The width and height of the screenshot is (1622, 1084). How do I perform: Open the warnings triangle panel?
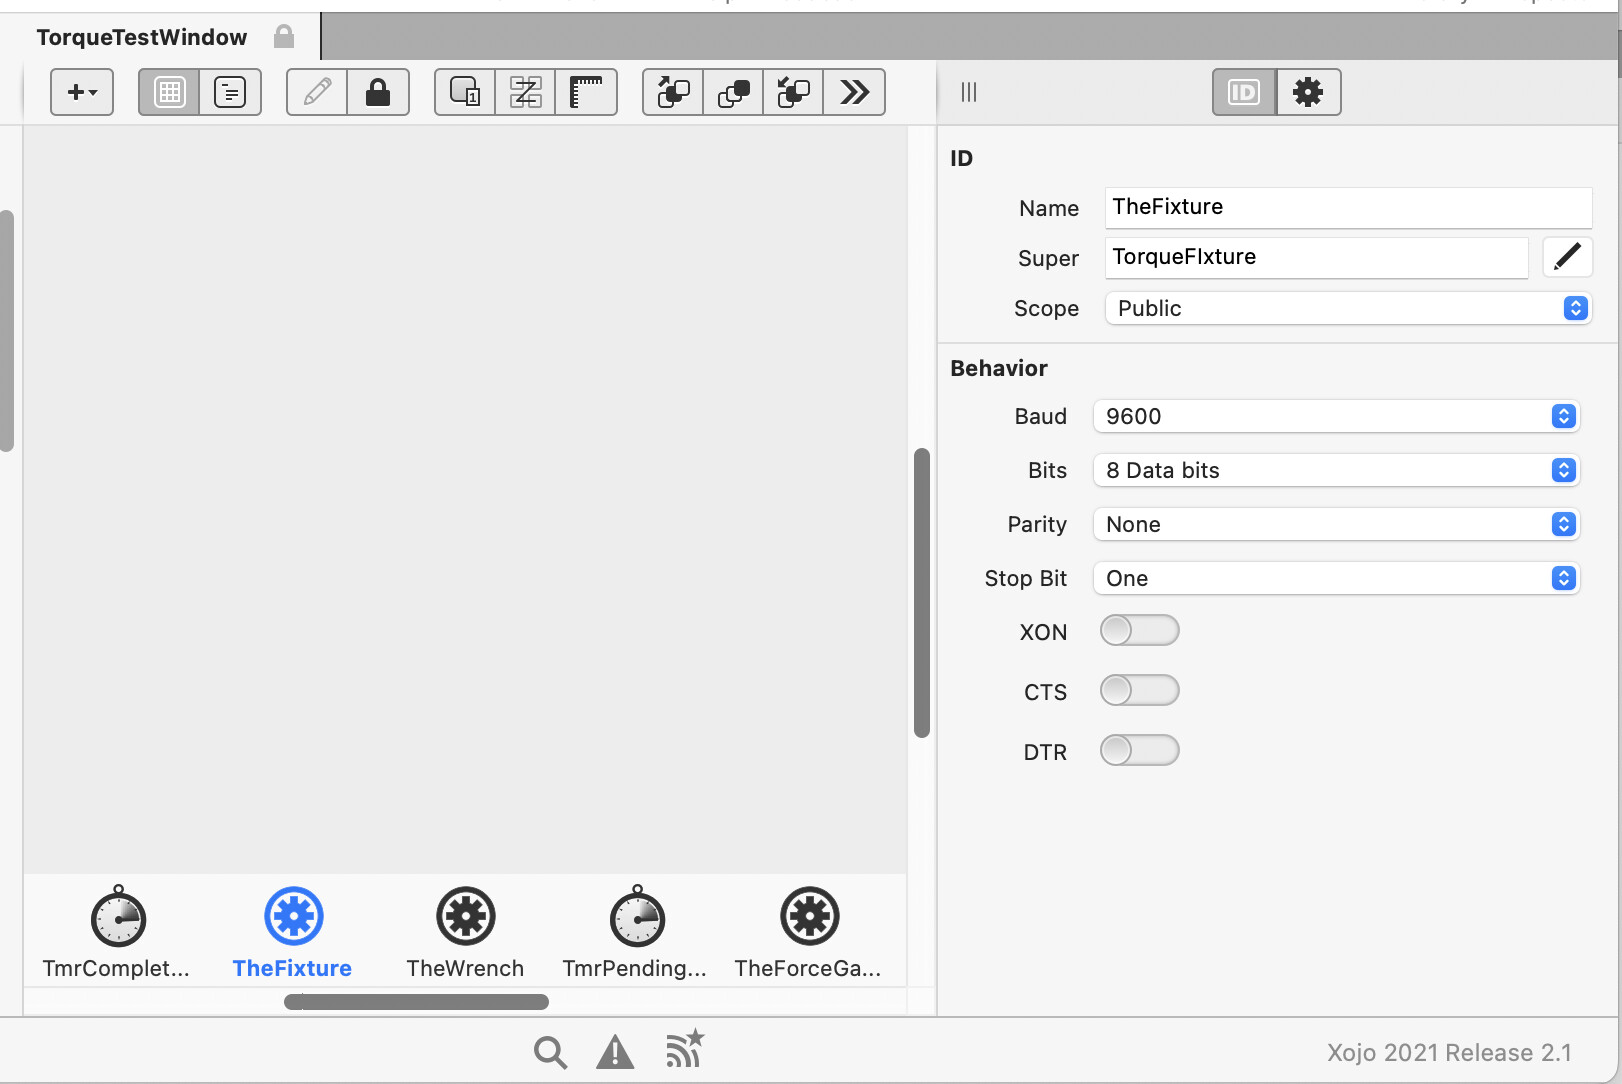614,1052
